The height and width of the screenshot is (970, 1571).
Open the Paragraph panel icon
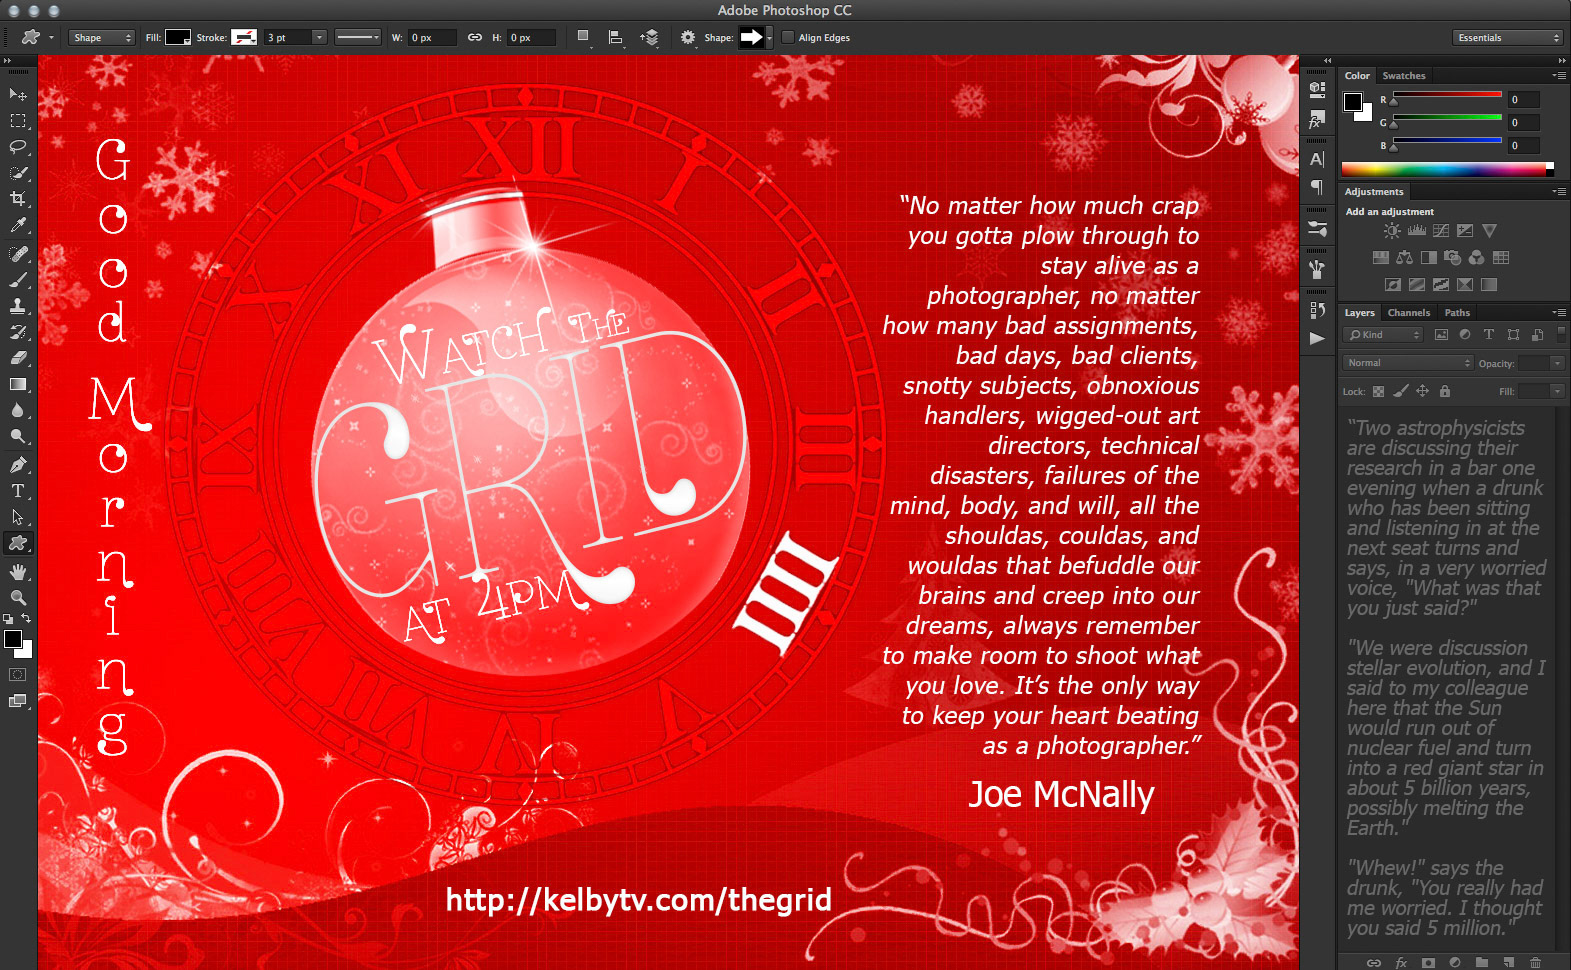pyautogui.click(x=1317, y=187)
